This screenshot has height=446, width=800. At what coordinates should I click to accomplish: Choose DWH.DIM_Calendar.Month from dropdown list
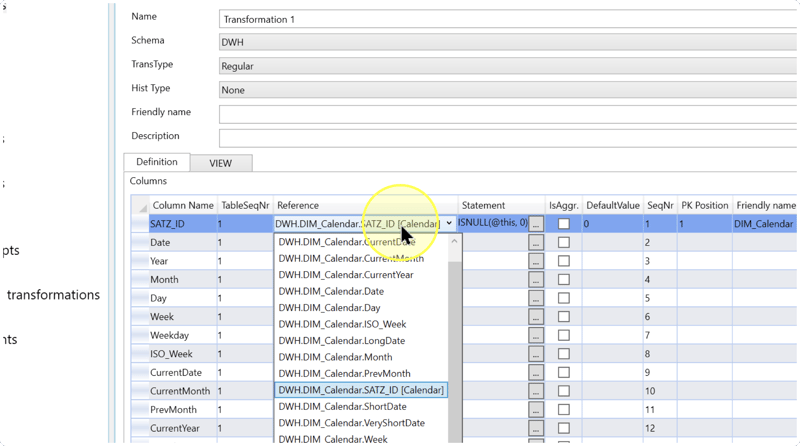361,357
